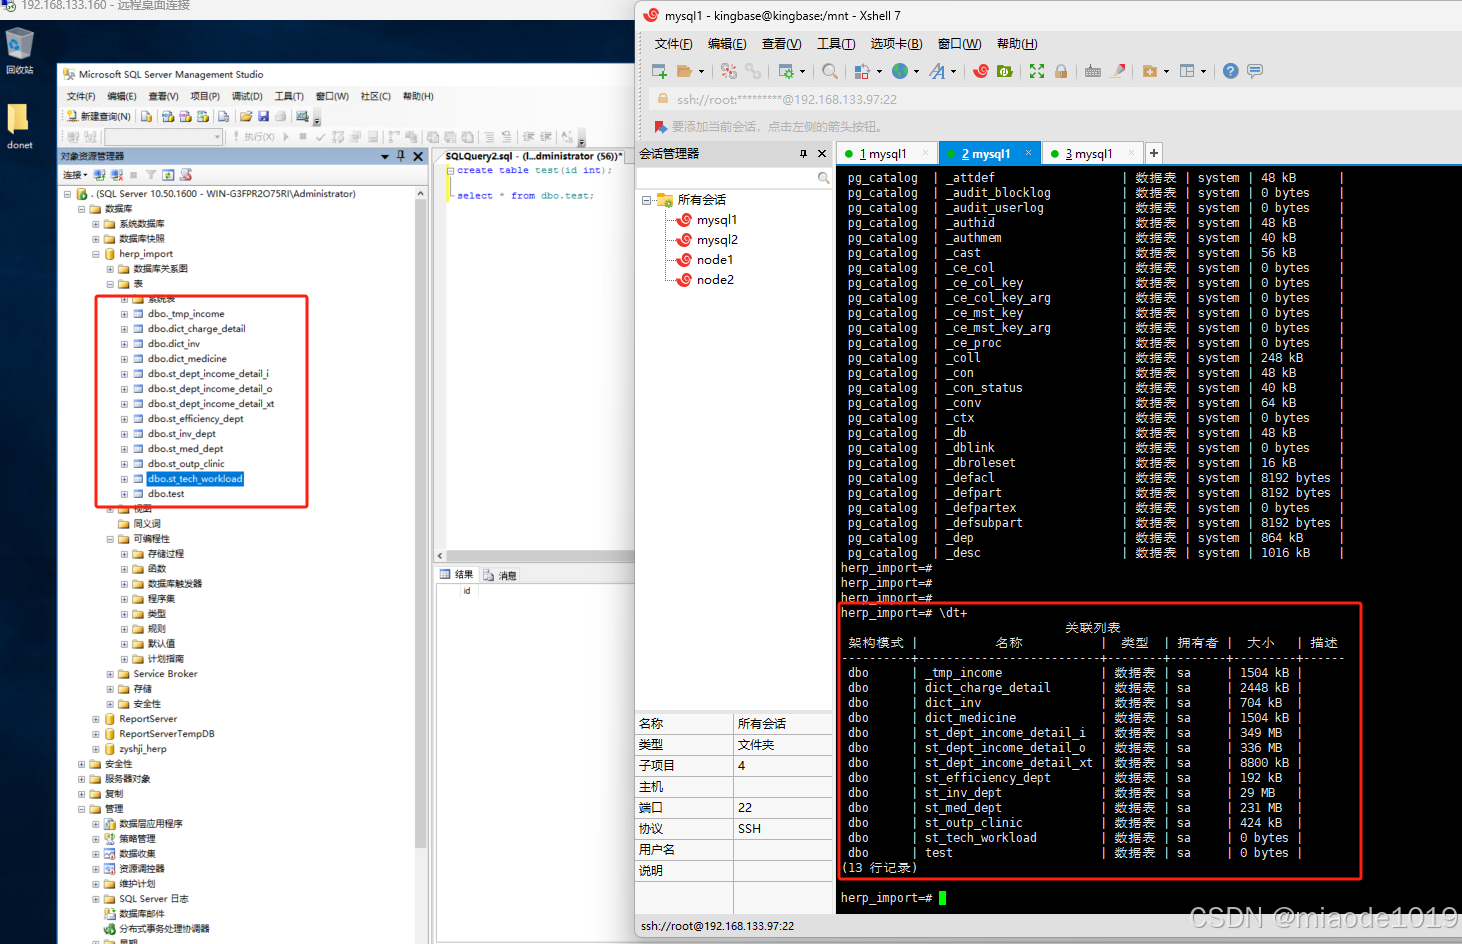The width and height of the screenshot is (1462, 944).
Task: Switch to the 消息 messages tab in results pane
Action: tap(500, 575)
